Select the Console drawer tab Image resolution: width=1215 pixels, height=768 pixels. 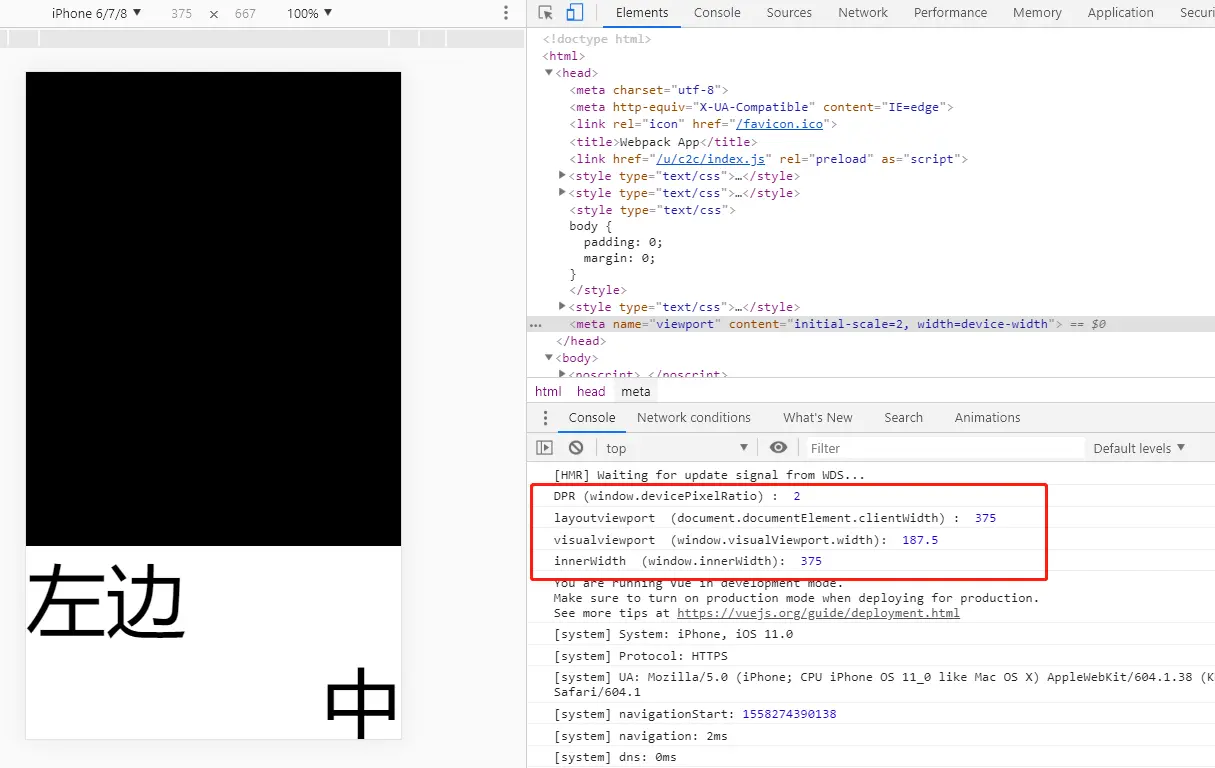click(592, 418)
